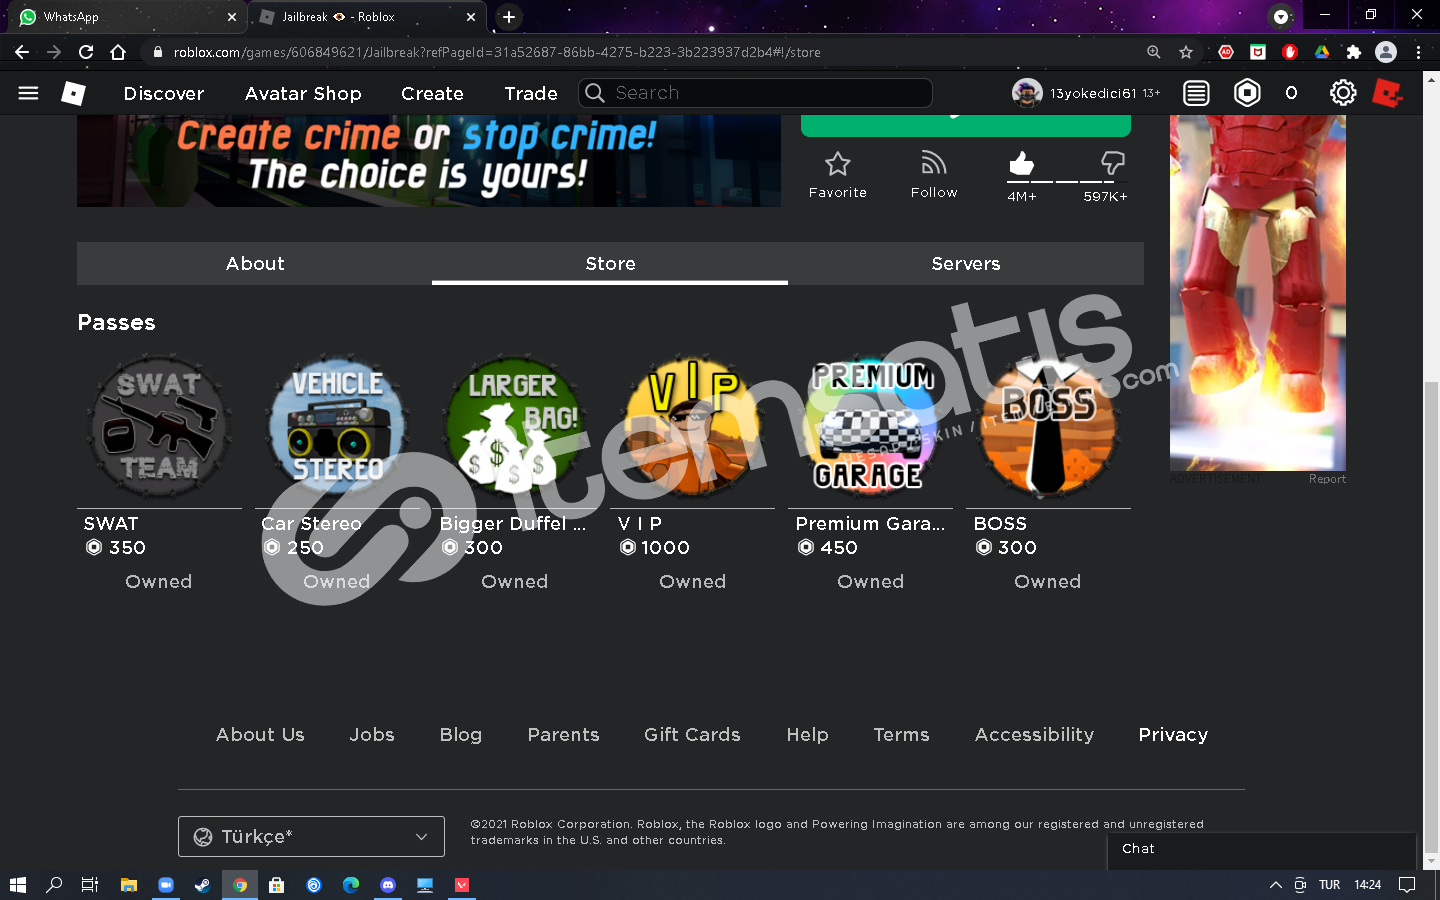Click the Roblox search field
Screen dimensions: 1440x900
(x=755, y=93)
